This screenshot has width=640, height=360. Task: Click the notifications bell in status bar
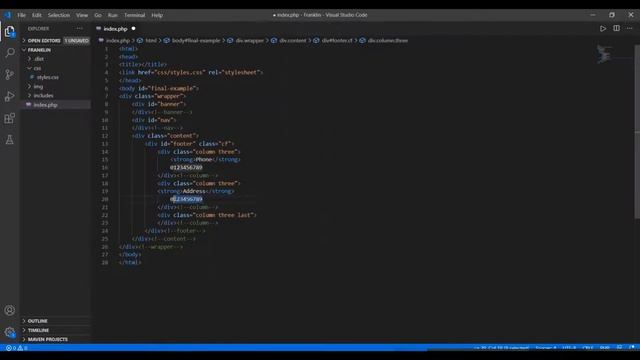(x=631, y=348)
